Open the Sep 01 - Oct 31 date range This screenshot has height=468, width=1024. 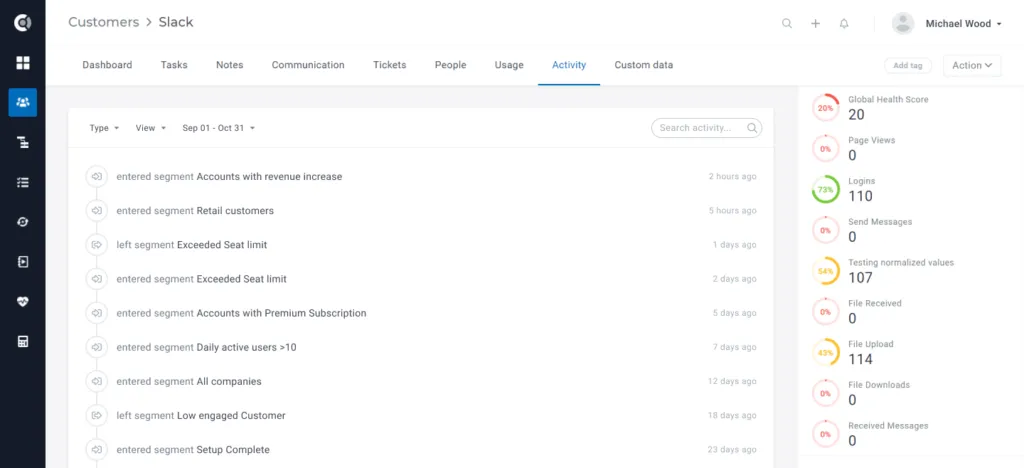pyautogui.click(x=219, y=128)
